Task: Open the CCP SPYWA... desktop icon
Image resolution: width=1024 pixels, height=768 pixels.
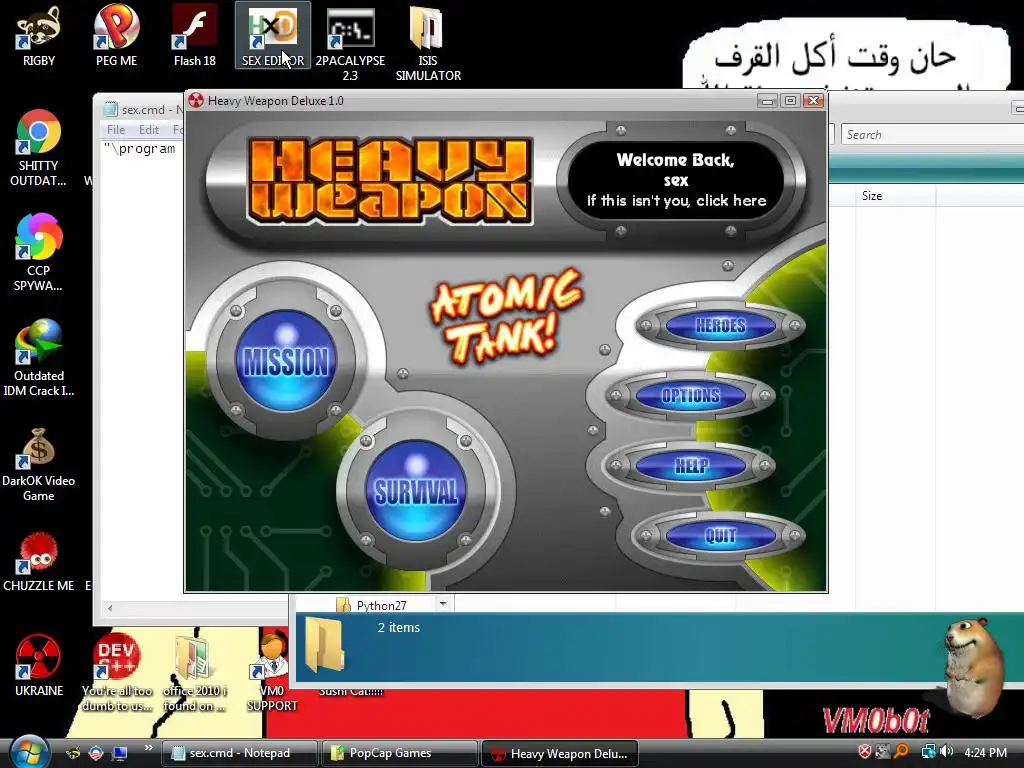Action: tap(39, 253)
